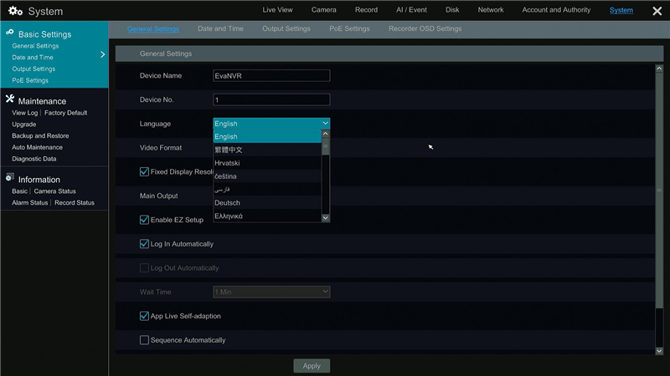Select Deutsch in the language list
Screen dimensions: 670x376
(x=267, y=203)
